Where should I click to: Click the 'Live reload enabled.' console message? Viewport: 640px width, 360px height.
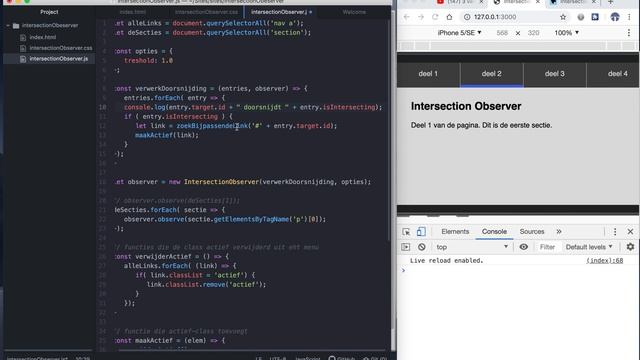pos(447,260)
